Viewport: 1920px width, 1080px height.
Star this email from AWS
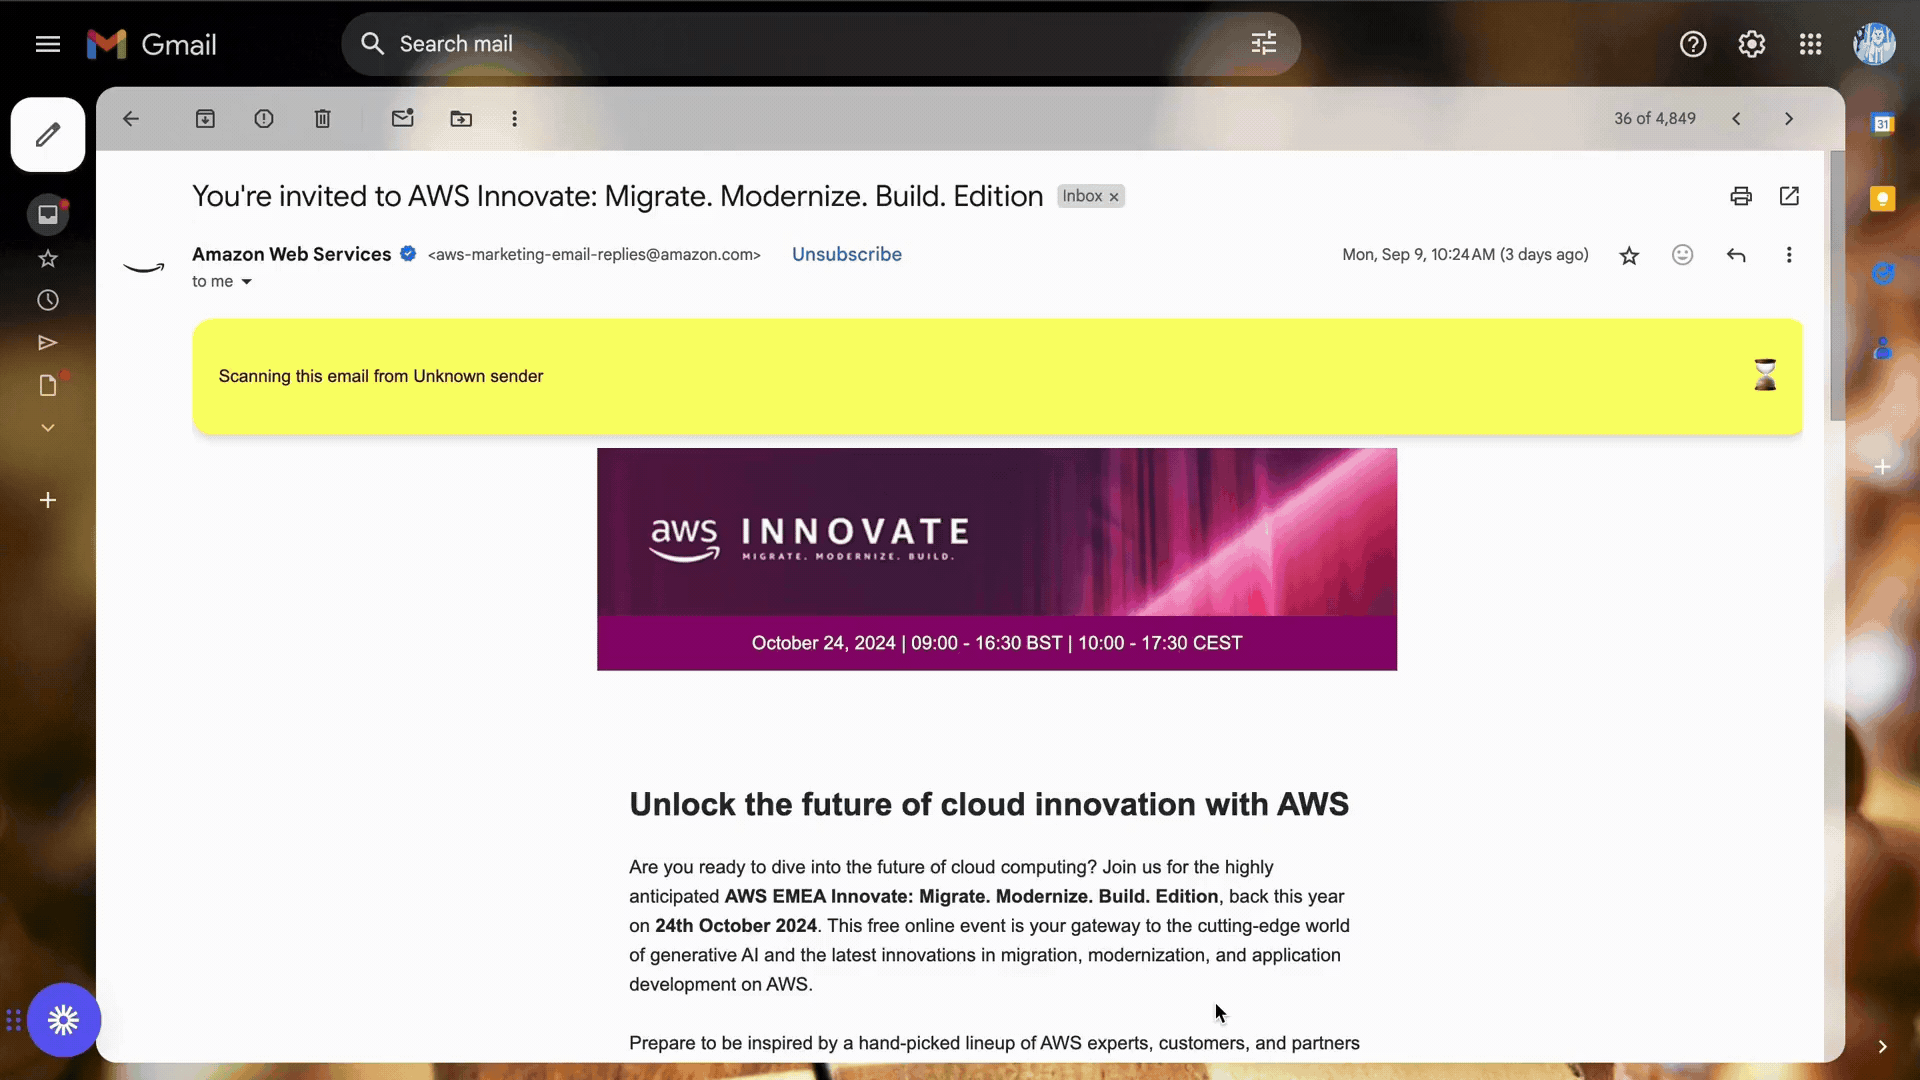click(1629, 255)
